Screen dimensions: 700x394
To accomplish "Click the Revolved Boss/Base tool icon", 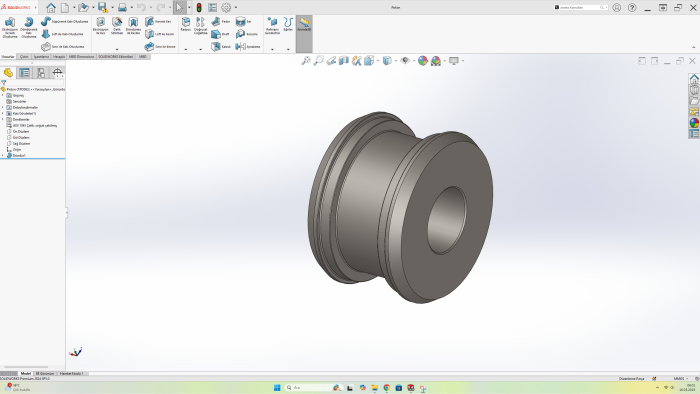I will (29, 22).
